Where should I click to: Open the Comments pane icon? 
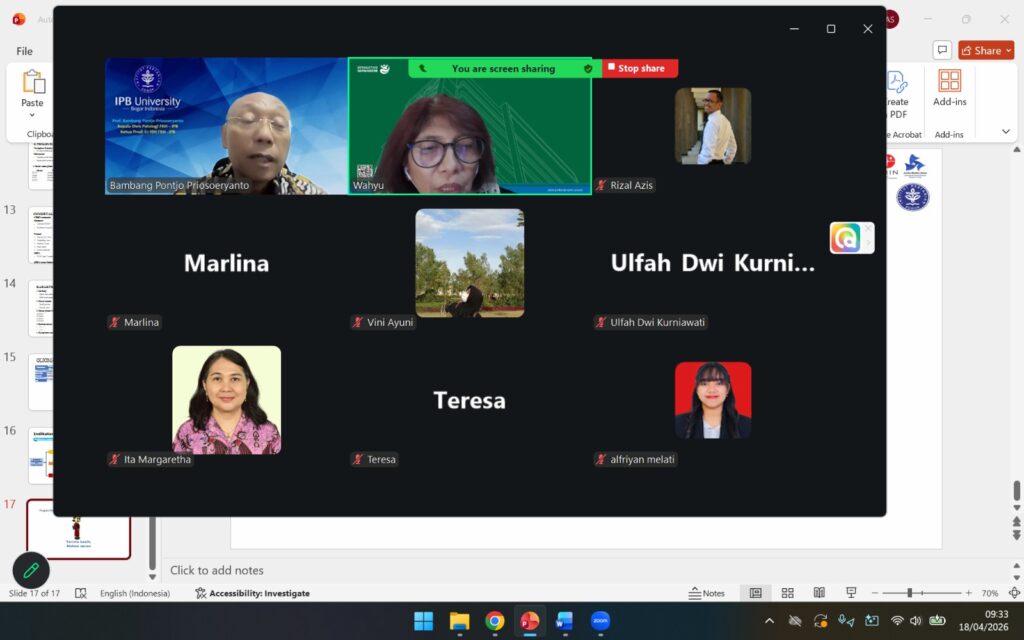tap(942, 50)
